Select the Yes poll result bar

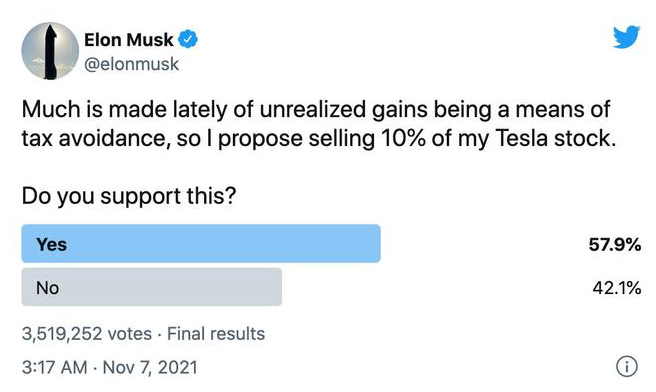pos(201,243)
